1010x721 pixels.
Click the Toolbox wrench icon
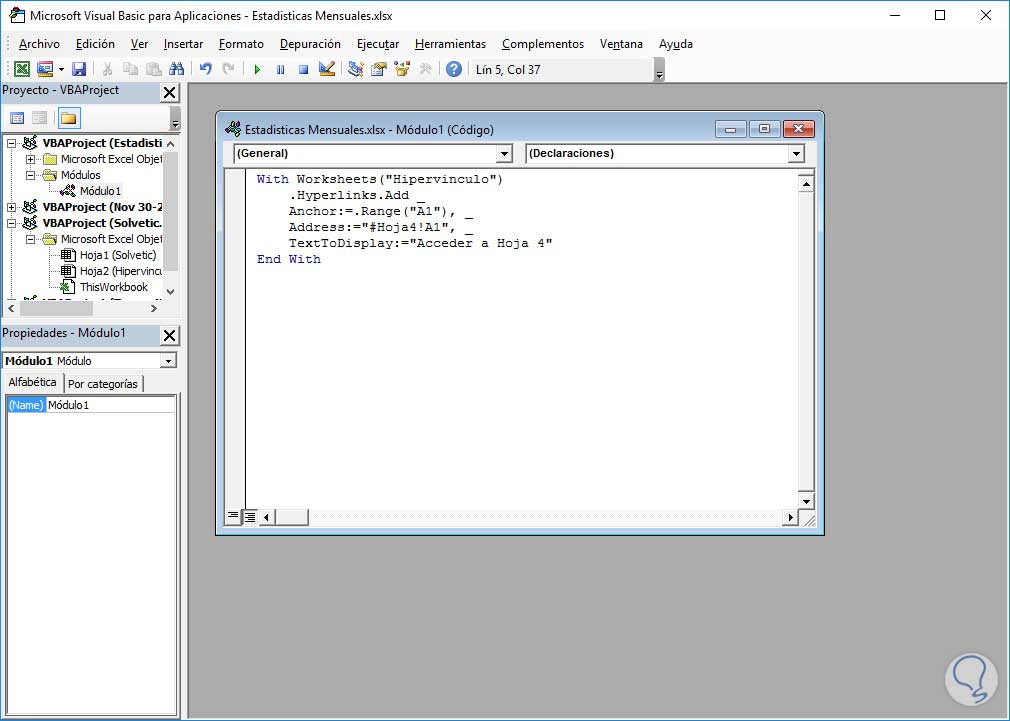pyautogui.click(x=425, y=69)
